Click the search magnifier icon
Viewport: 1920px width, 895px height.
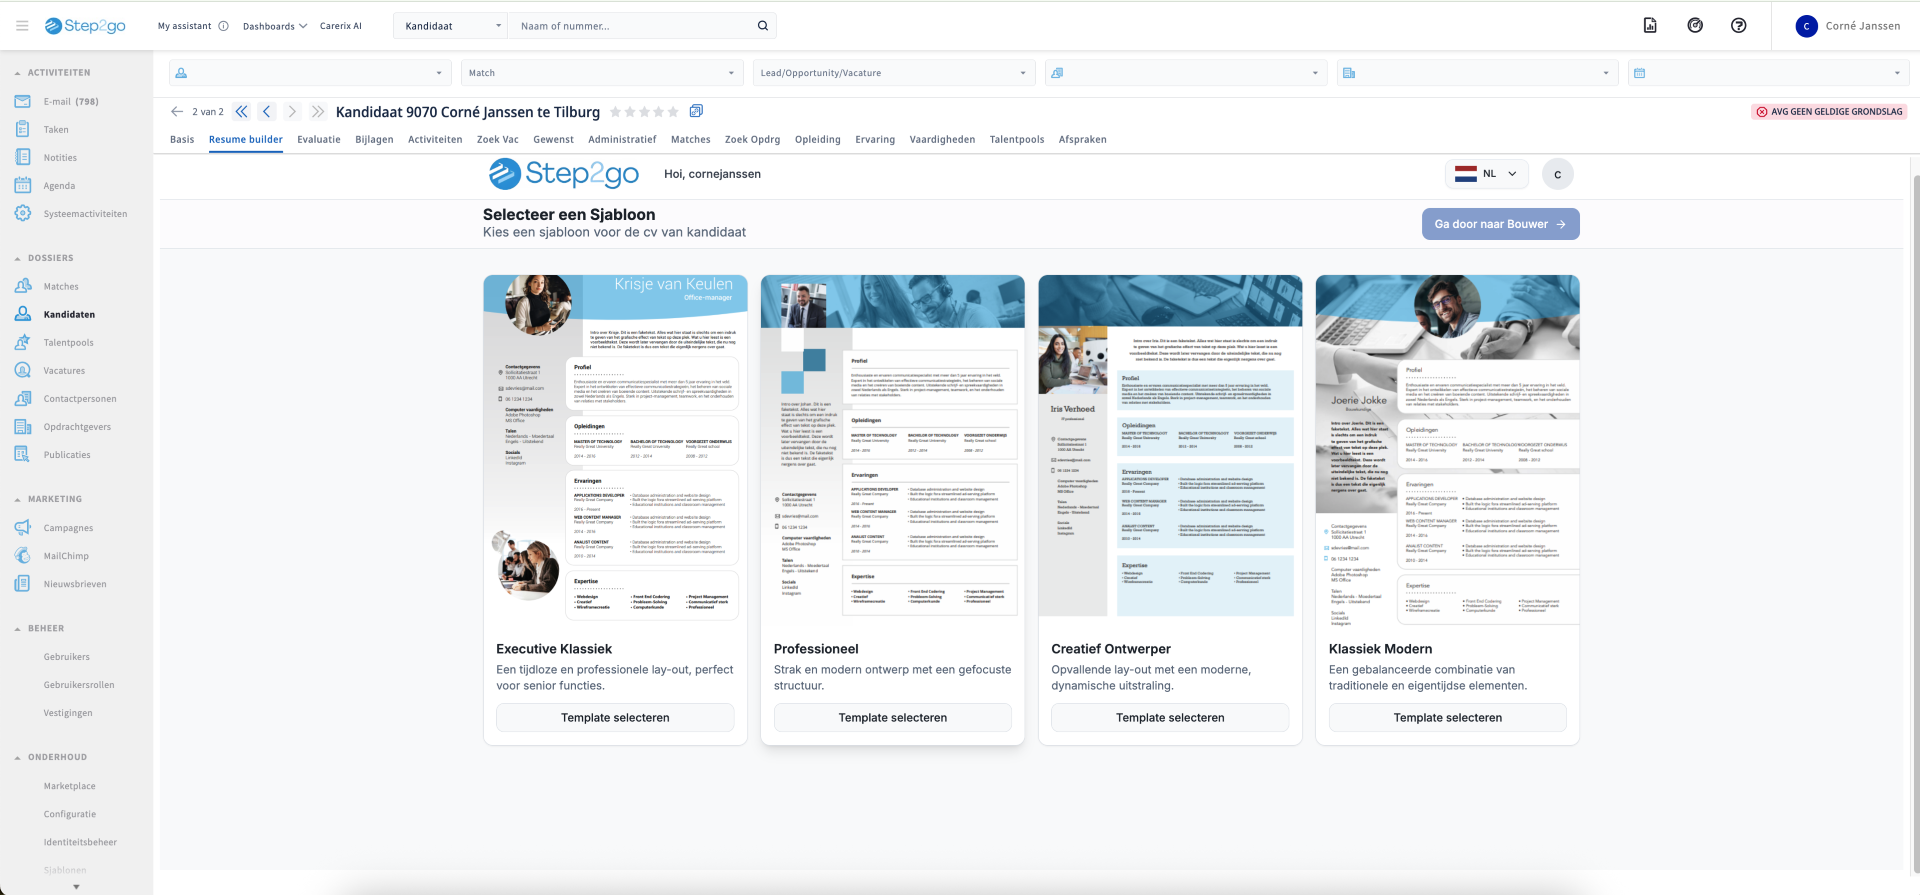[762, 26]
